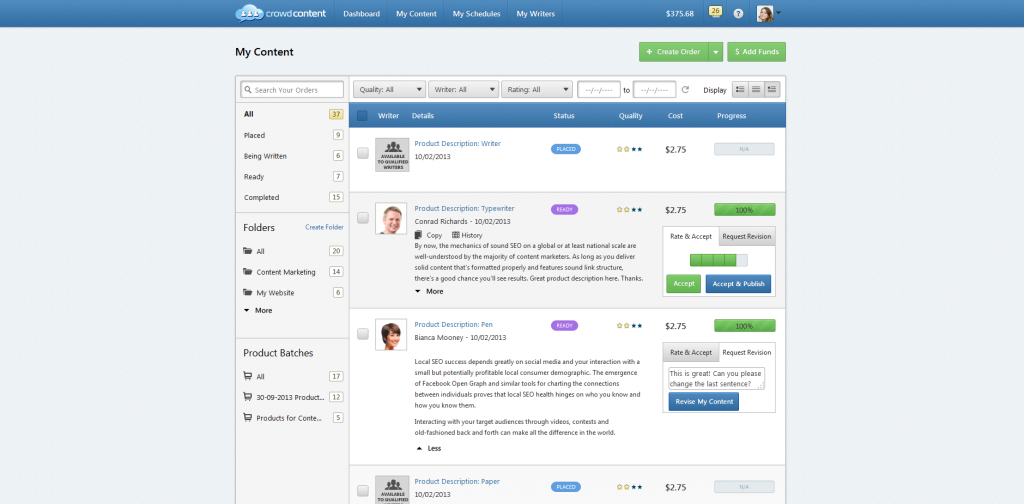
Task: Switch to Request Revision tab for Typewriter
Action: coord(746,236)
